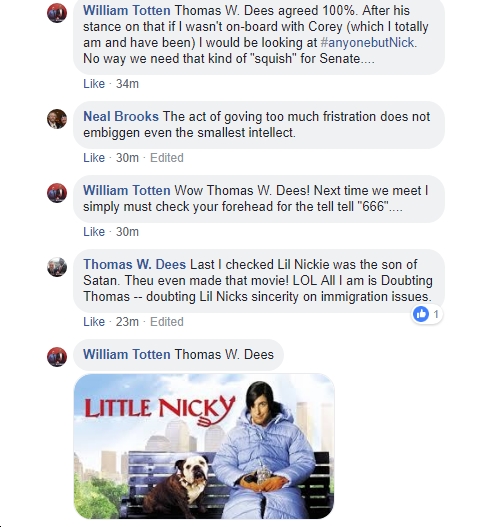This screenshot has height=527, width=483.
Task: View the reaction count of 1
Action: point(436,314)
